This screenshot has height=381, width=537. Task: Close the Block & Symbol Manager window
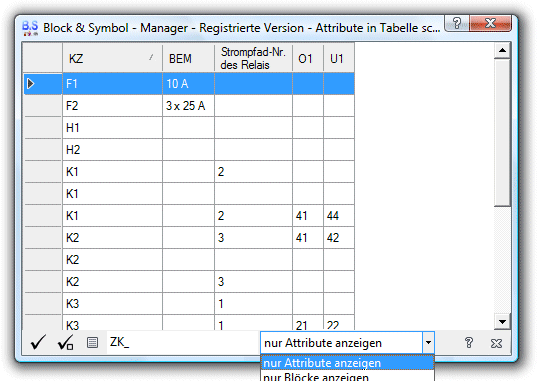[490, 23]
